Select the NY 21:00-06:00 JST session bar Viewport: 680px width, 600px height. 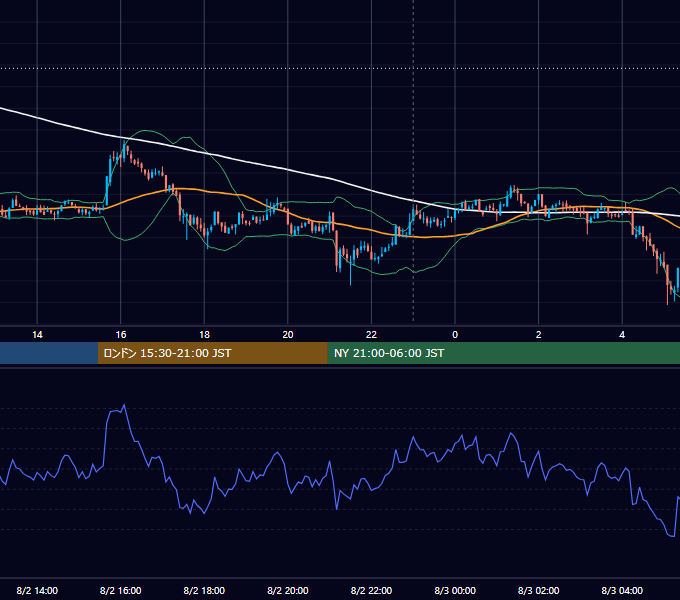503,353
